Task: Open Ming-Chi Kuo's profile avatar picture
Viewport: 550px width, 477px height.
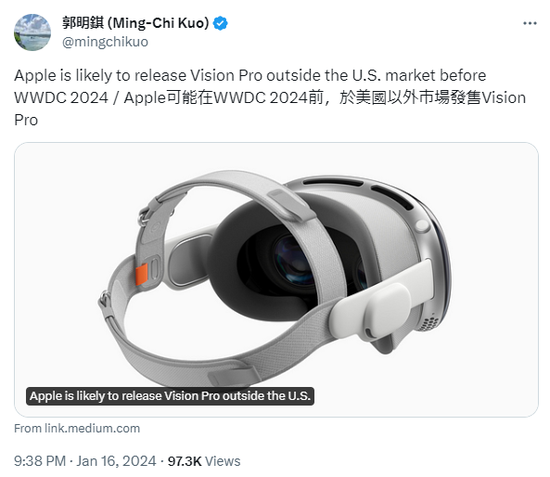Action: pyautogui.click(x=32, y=32)
